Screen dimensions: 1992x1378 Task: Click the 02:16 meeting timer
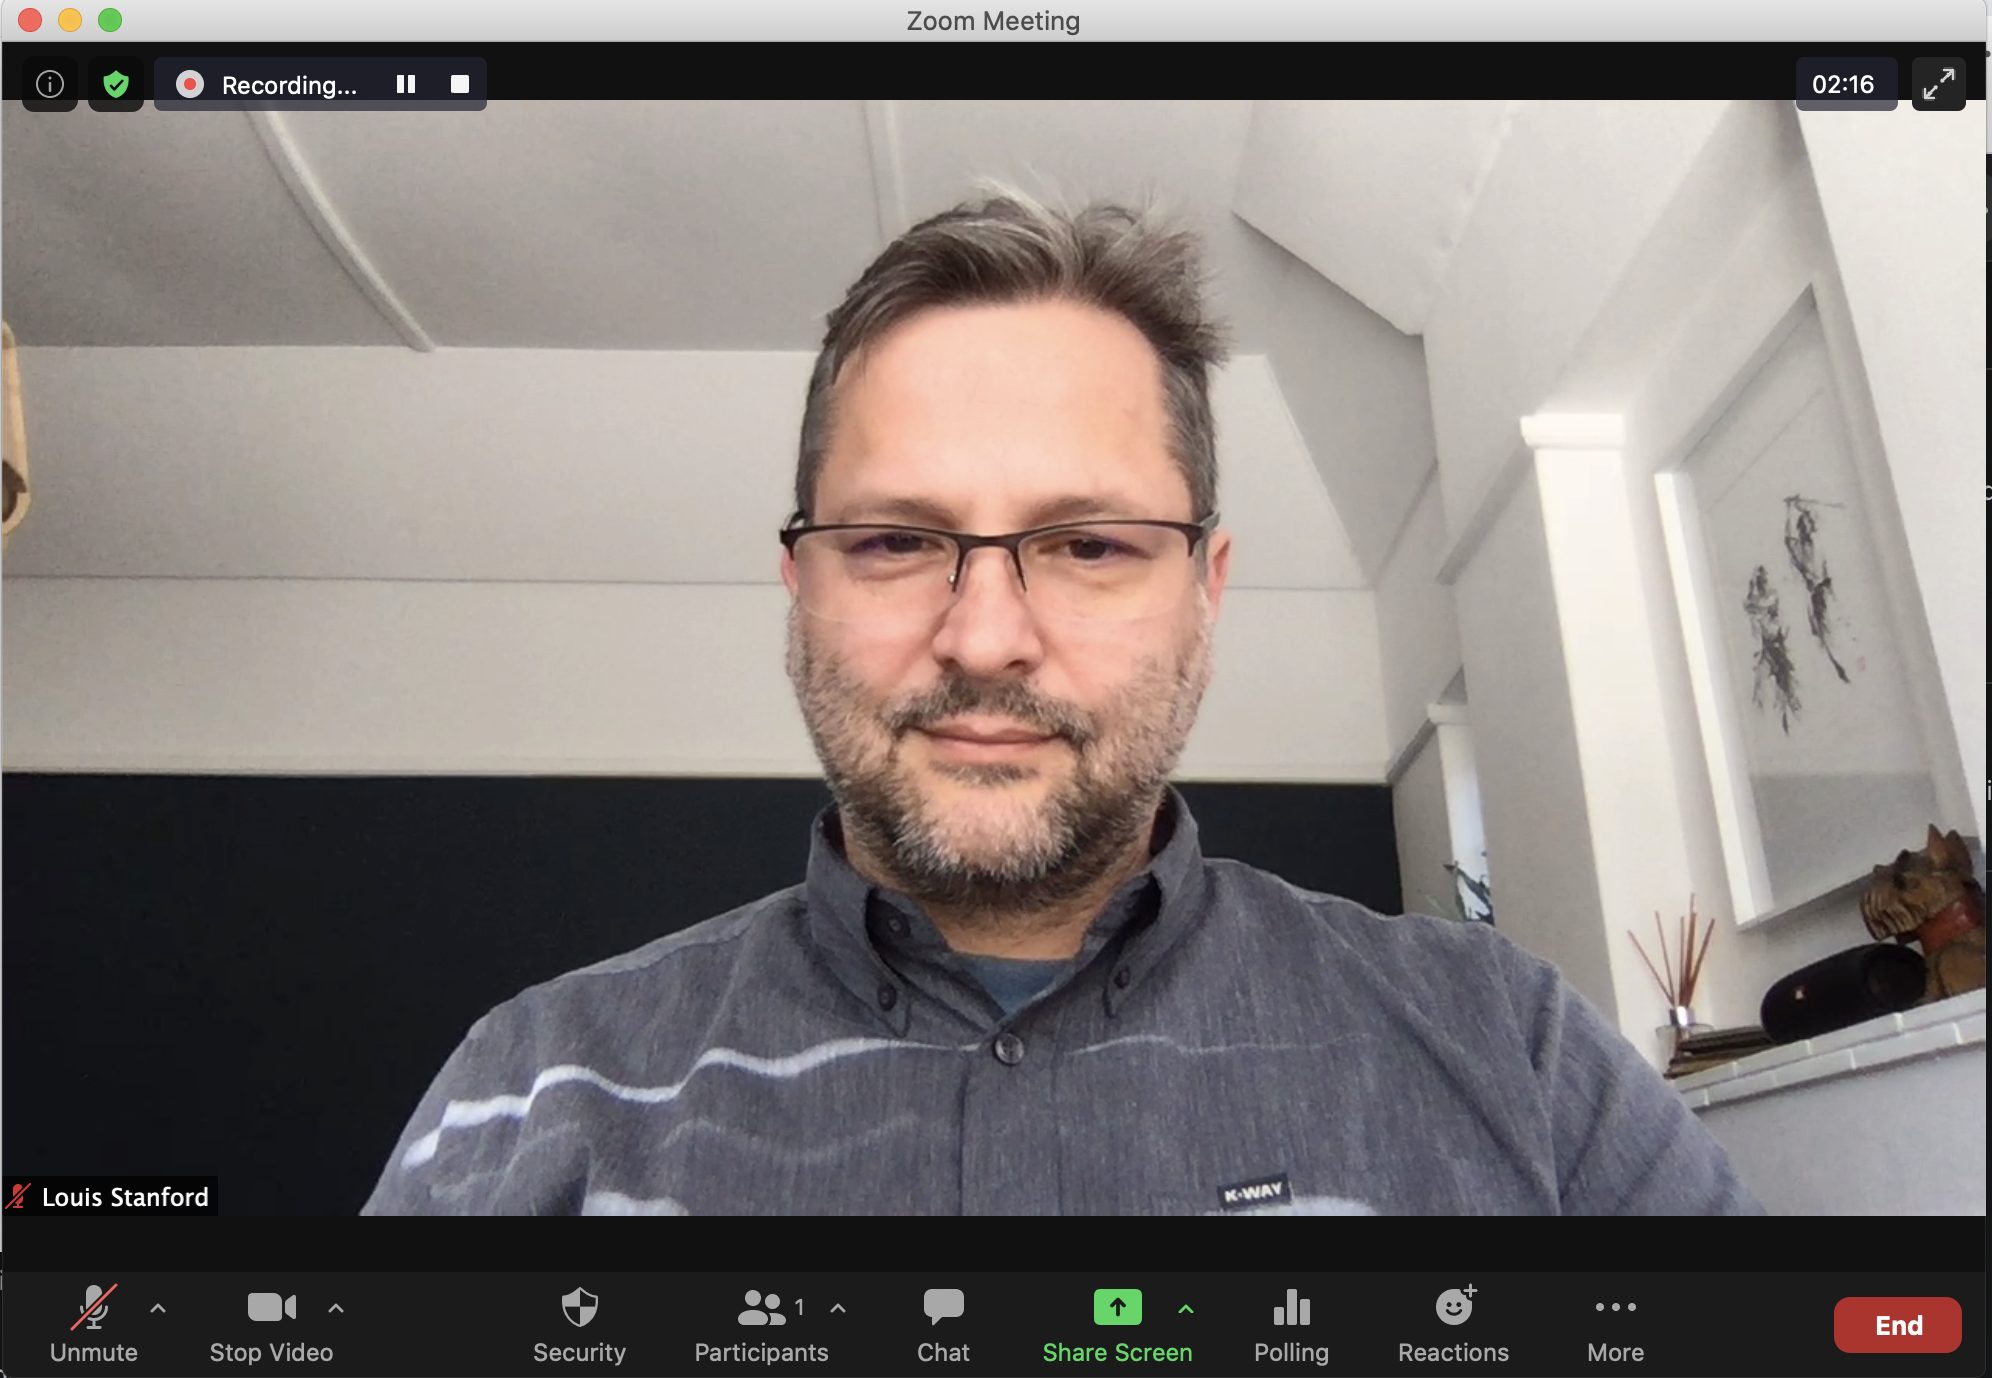pos(1843,84)
